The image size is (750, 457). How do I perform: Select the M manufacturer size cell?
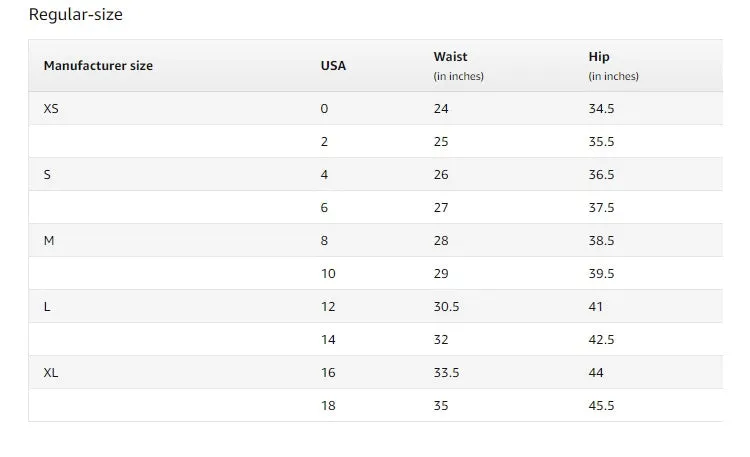[49, 241]
